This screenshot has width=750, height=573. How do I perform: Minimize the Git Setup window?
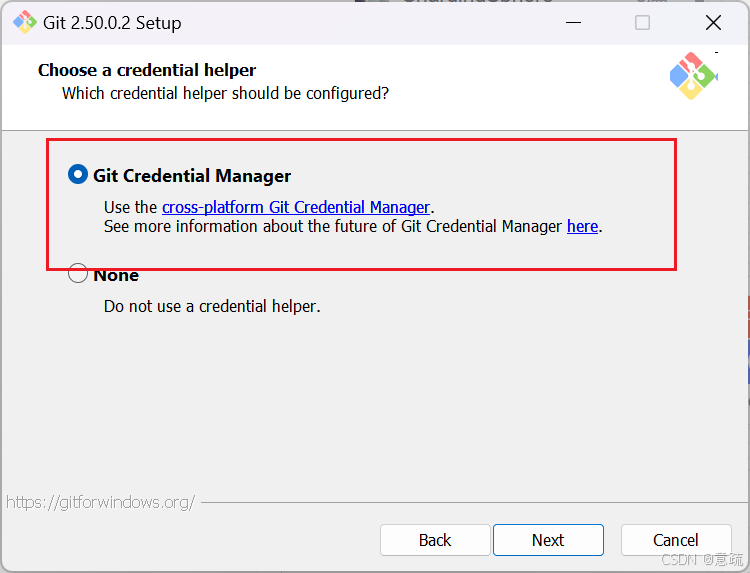click(x=572, y=22)
